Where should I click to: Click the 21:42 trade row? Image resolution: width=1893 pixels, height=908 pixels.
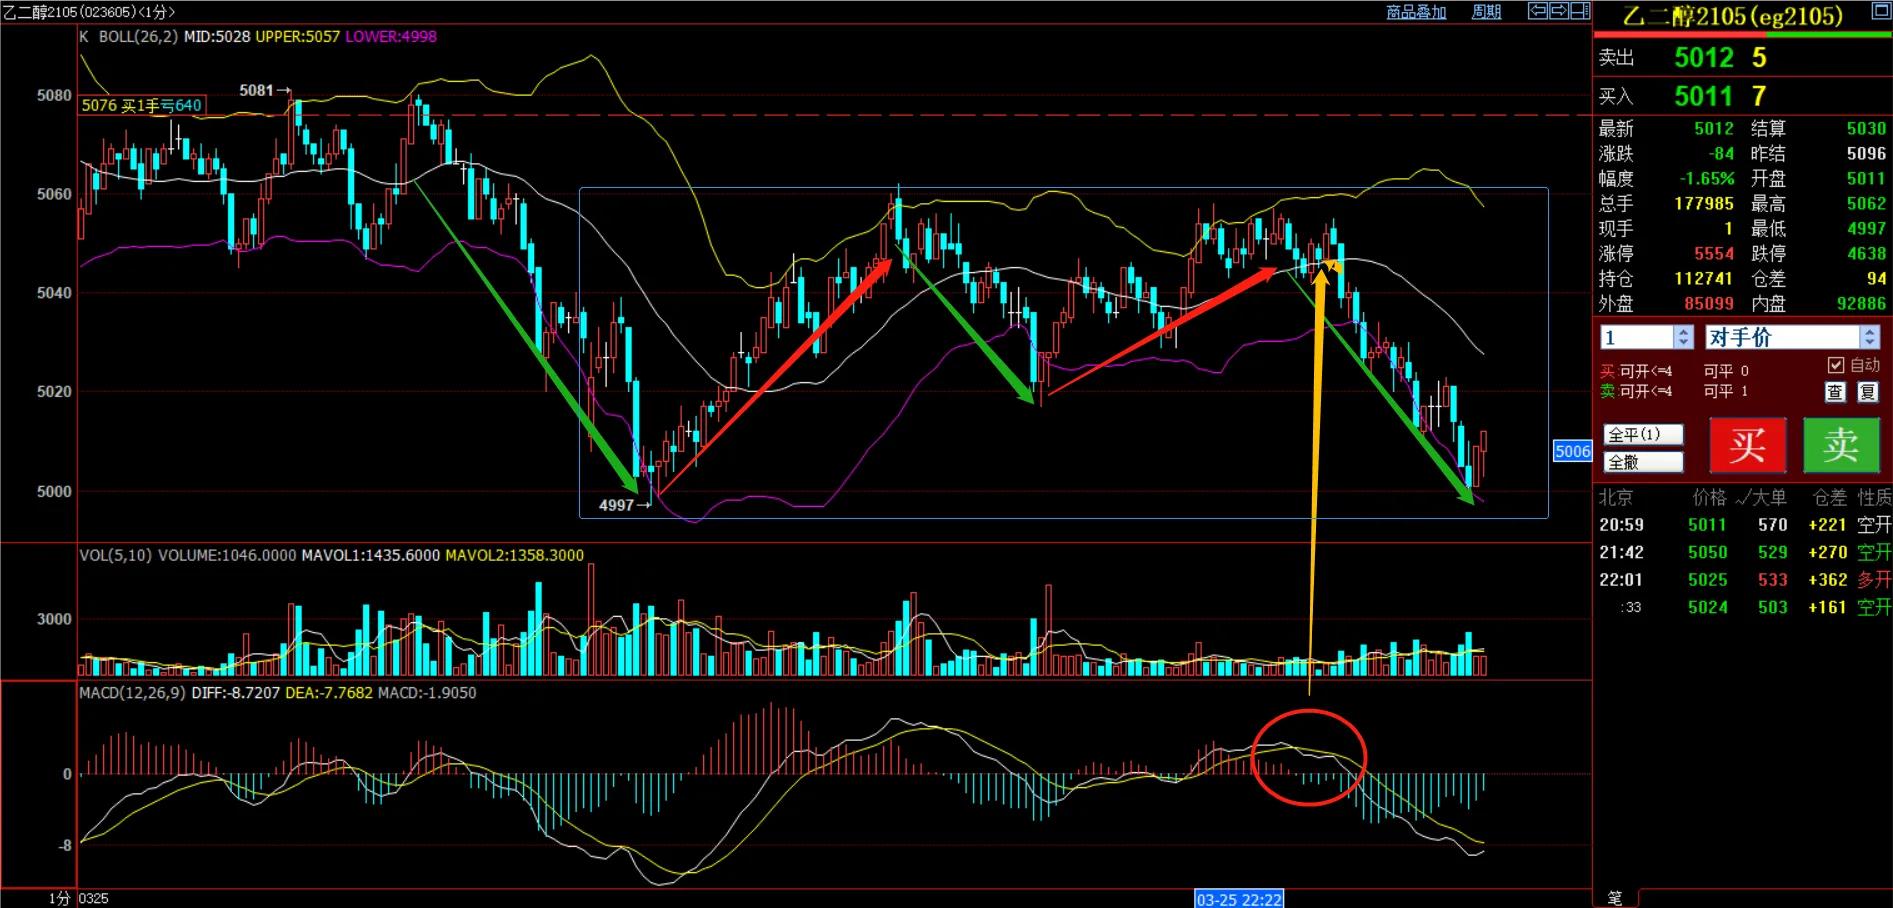(x=1744, y=552)
